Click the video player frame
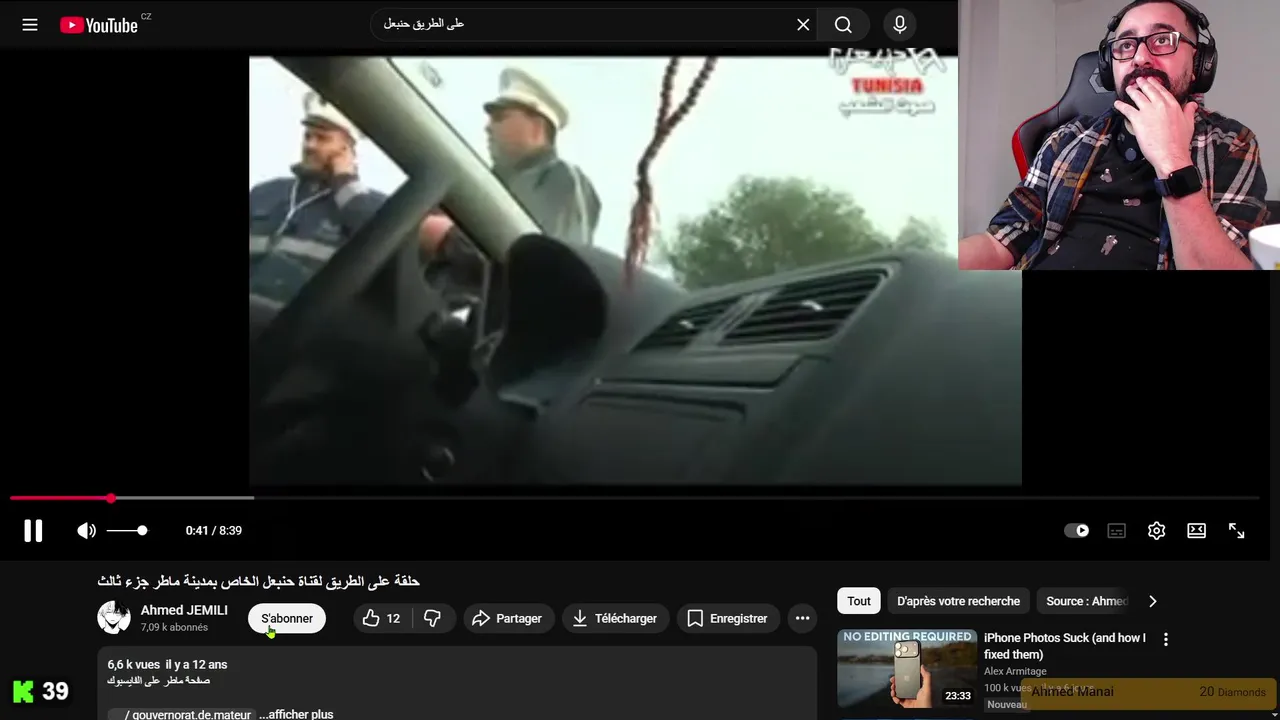 tap(635, 270)
